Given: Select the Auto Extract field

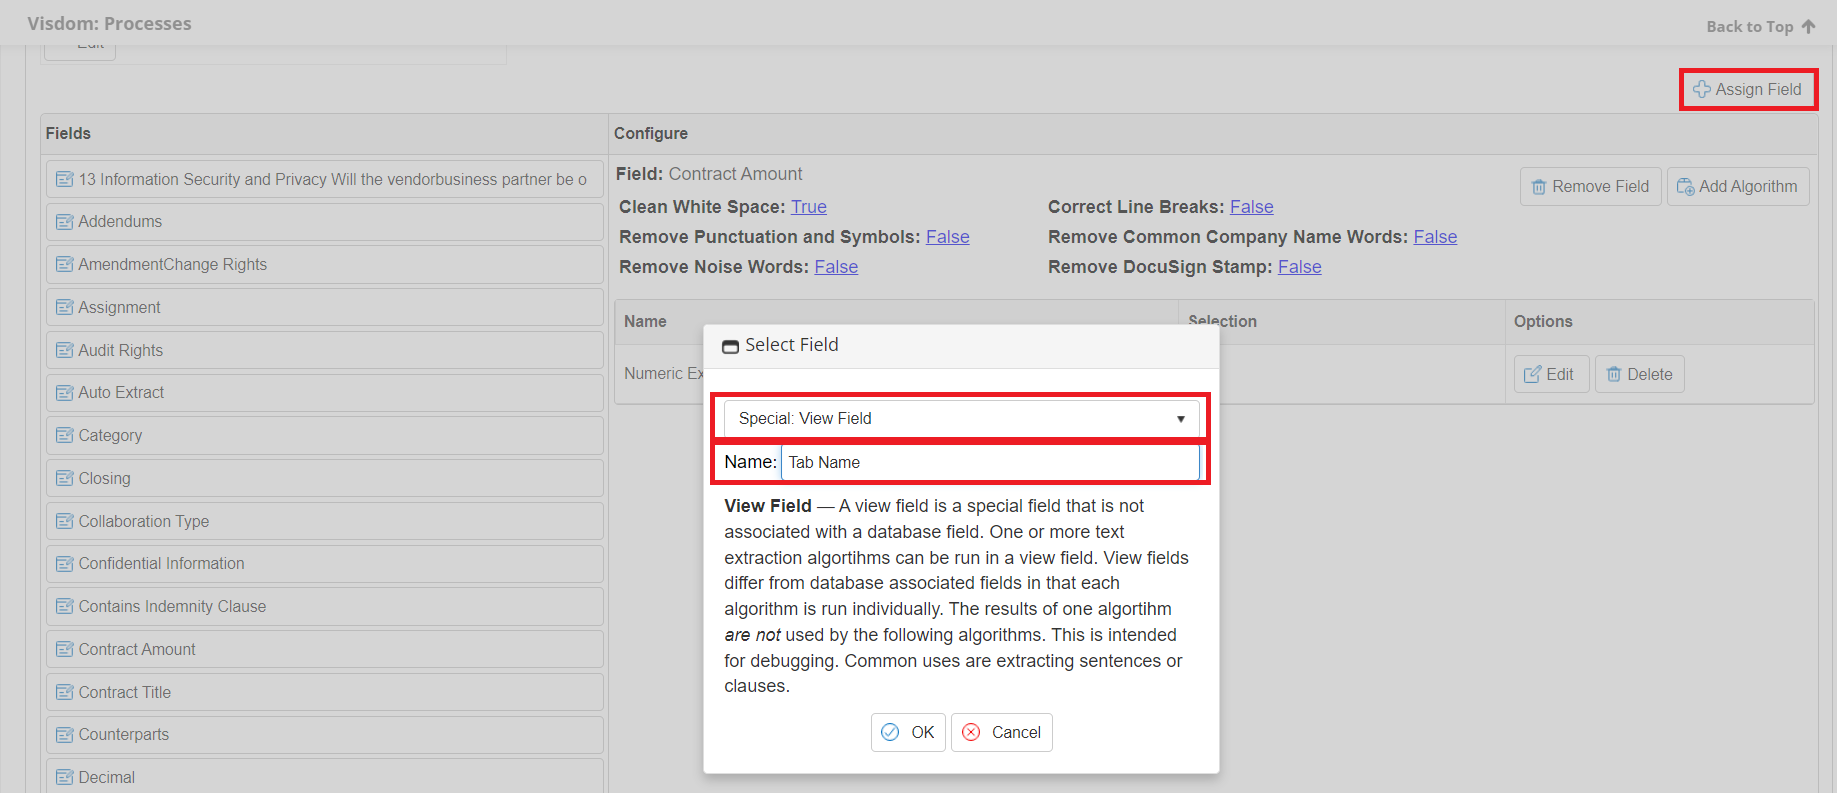Looking at the screenshot, I should point(324,393).
